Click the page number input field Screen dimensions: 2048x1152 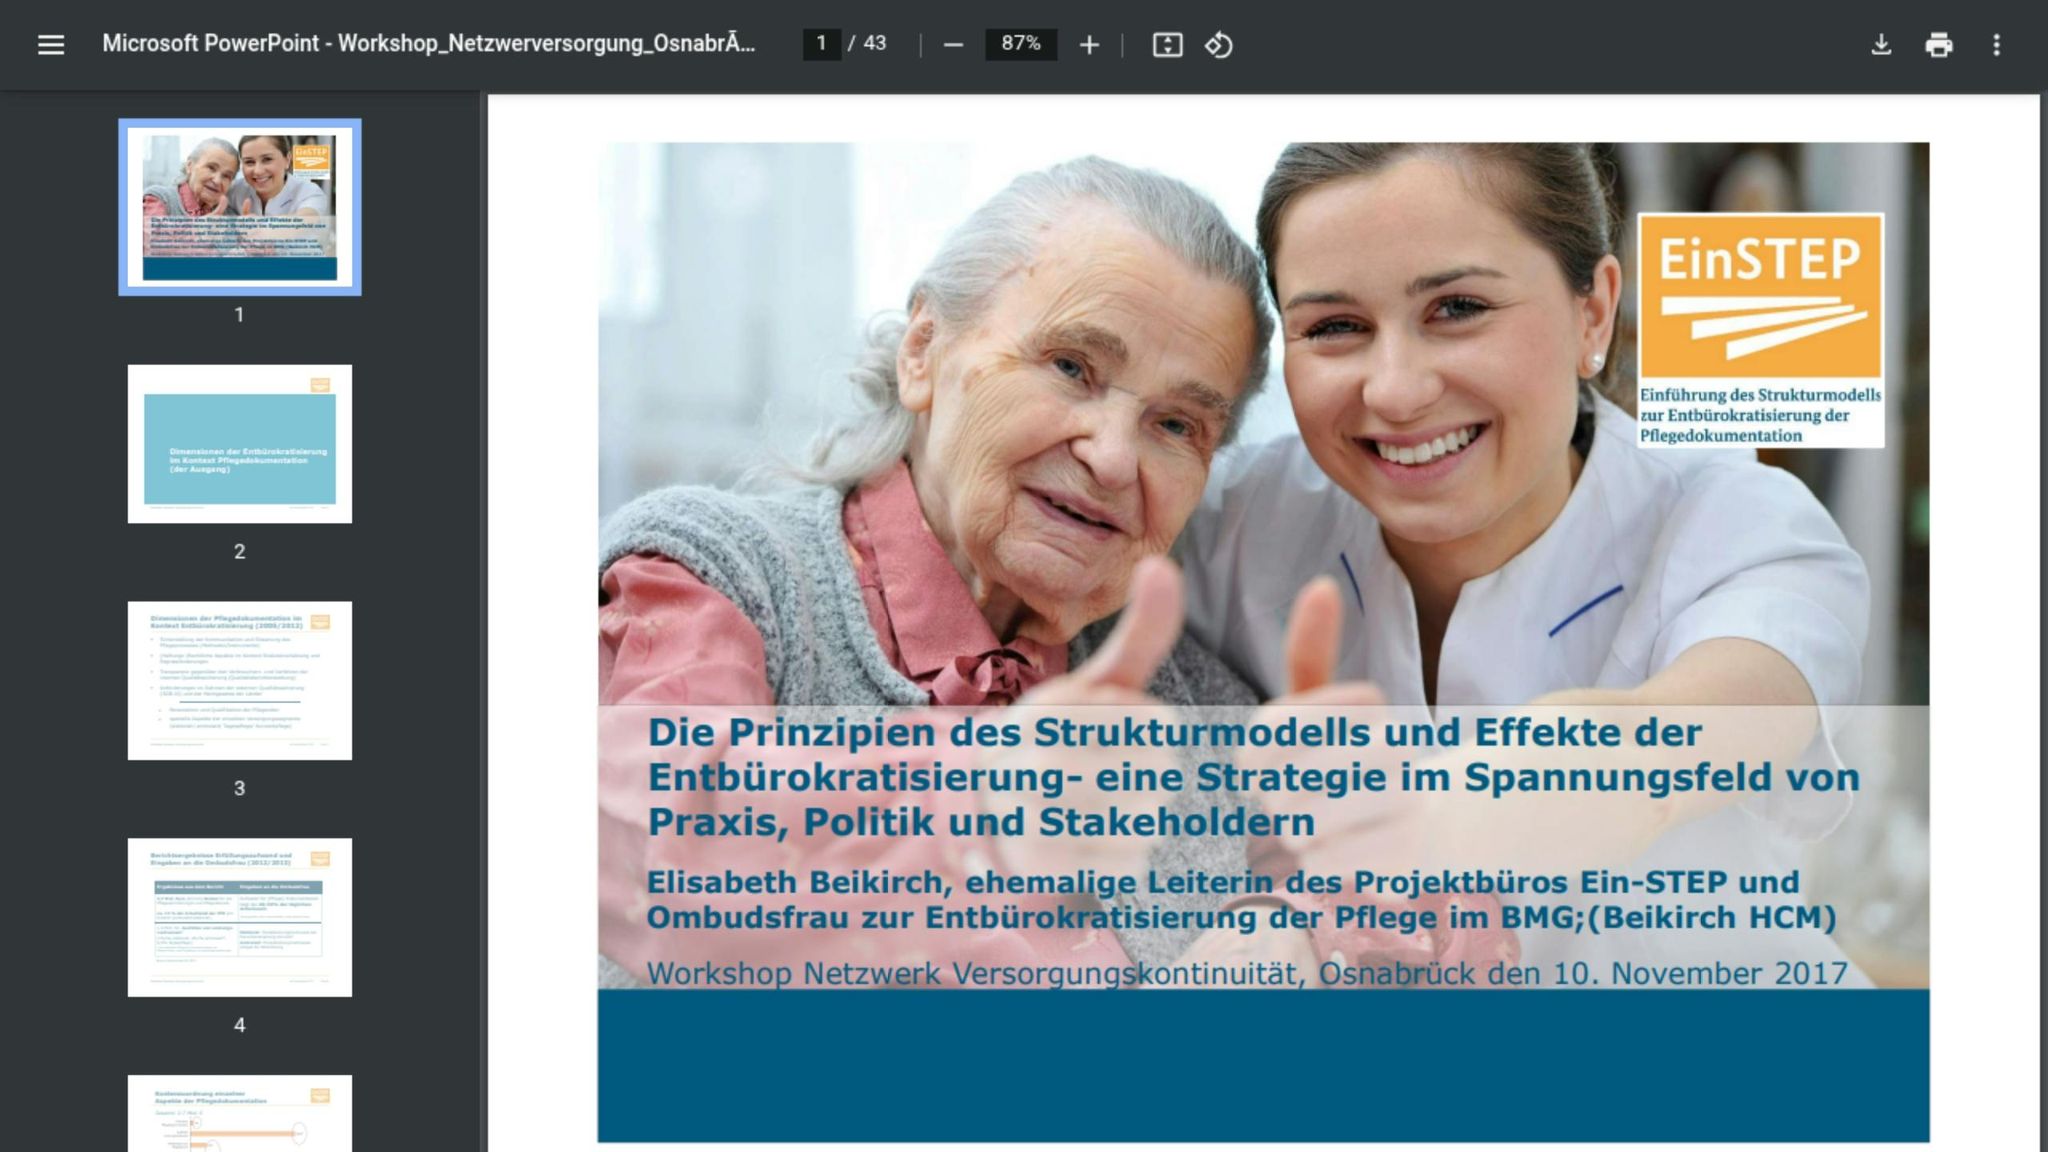point(821,44)
